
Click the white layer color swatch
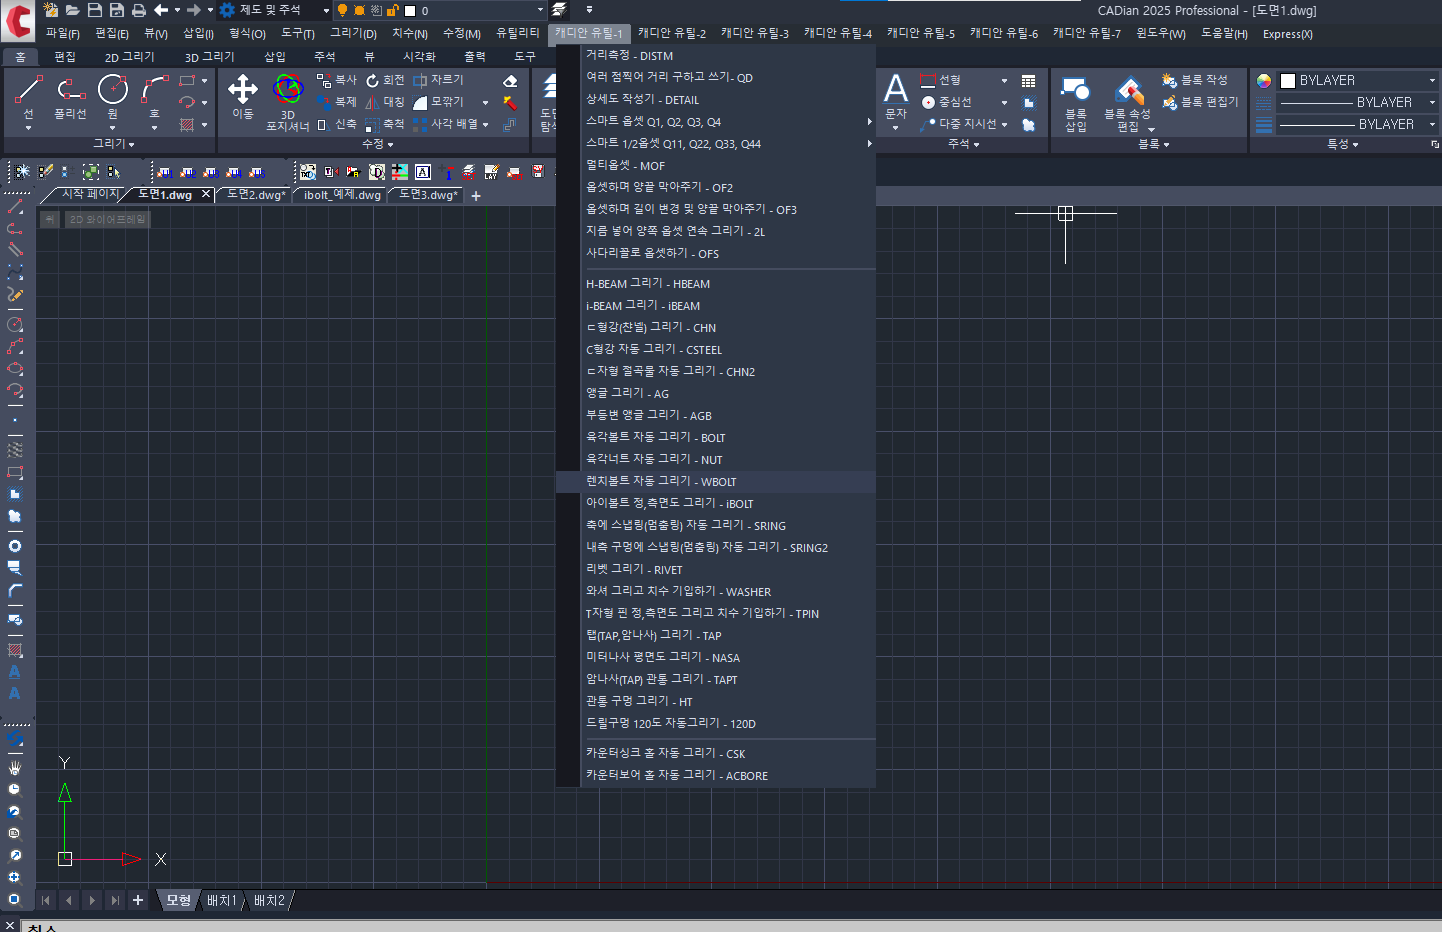point(410,11)
